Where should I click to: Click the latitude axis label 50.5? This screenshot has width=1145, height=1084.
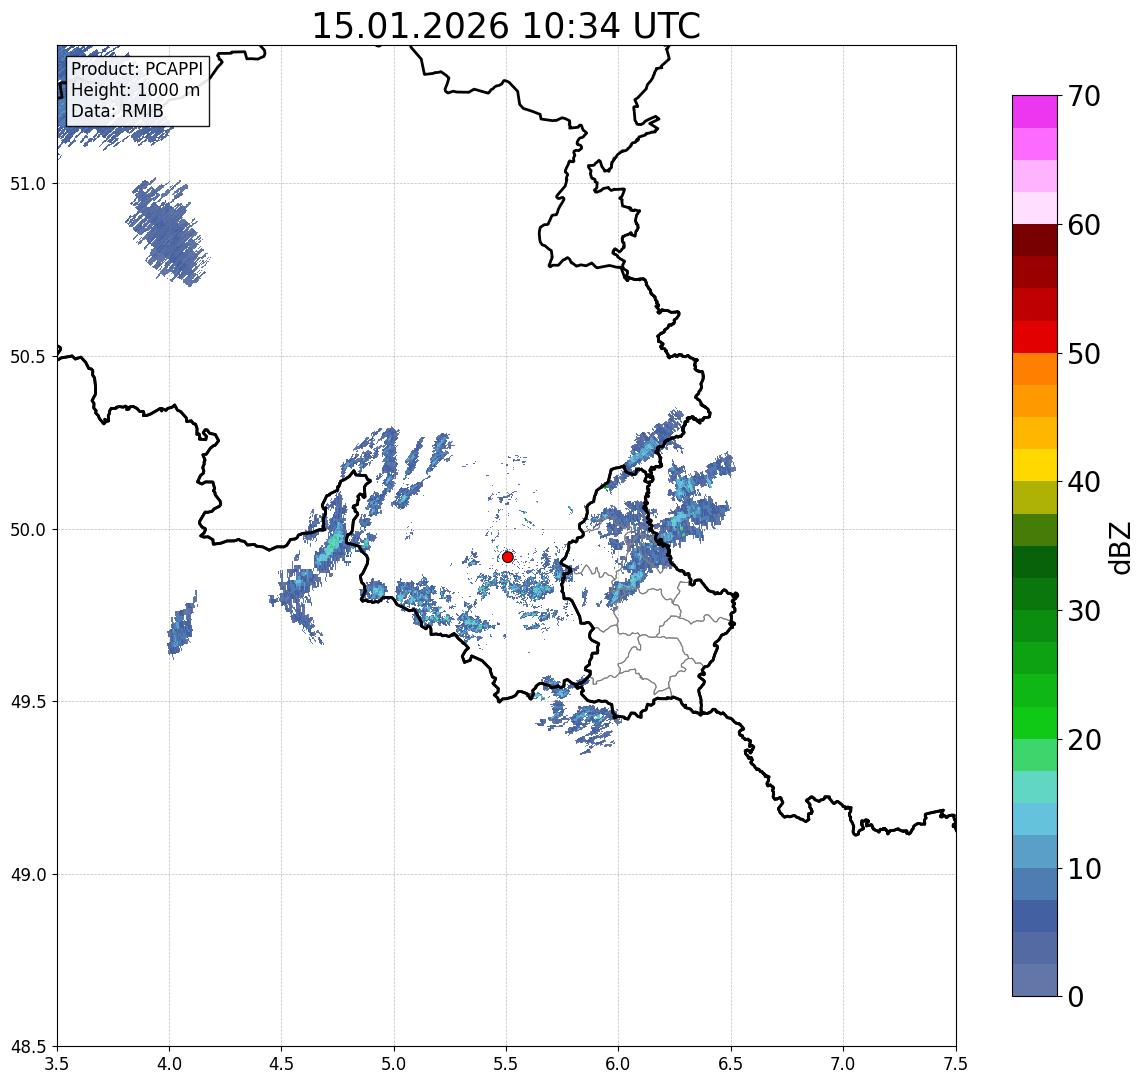tap(28, 357)
